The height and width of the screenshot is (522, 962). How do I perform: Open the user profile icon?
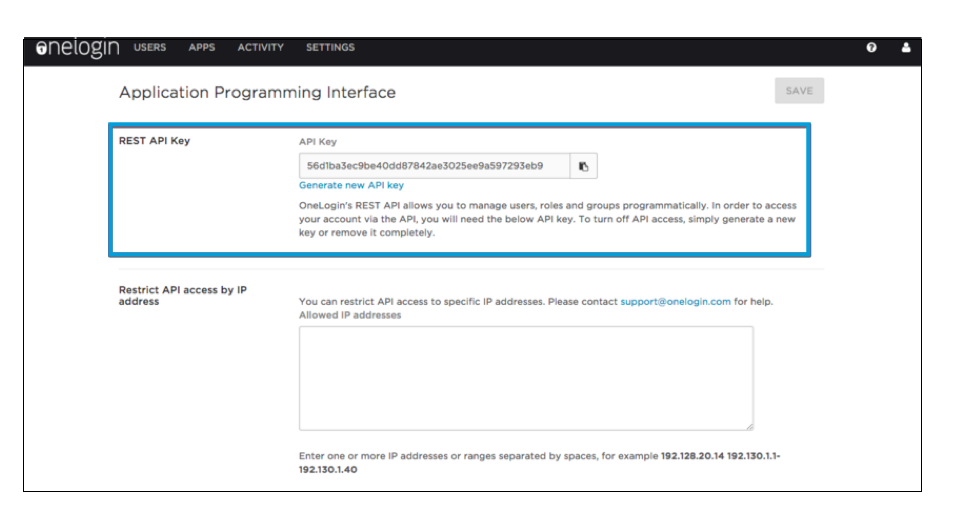point(906,47)
